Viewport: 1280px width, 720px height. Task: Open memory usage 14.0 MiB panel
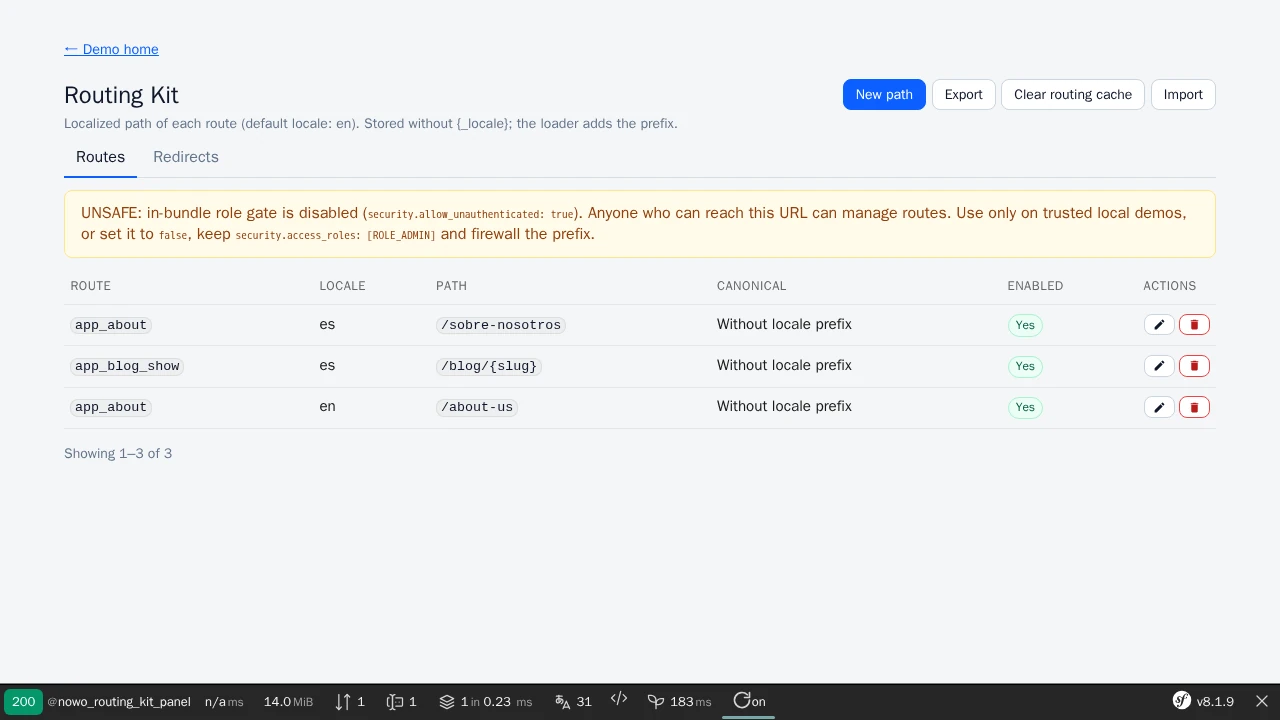tap(288, 701)
